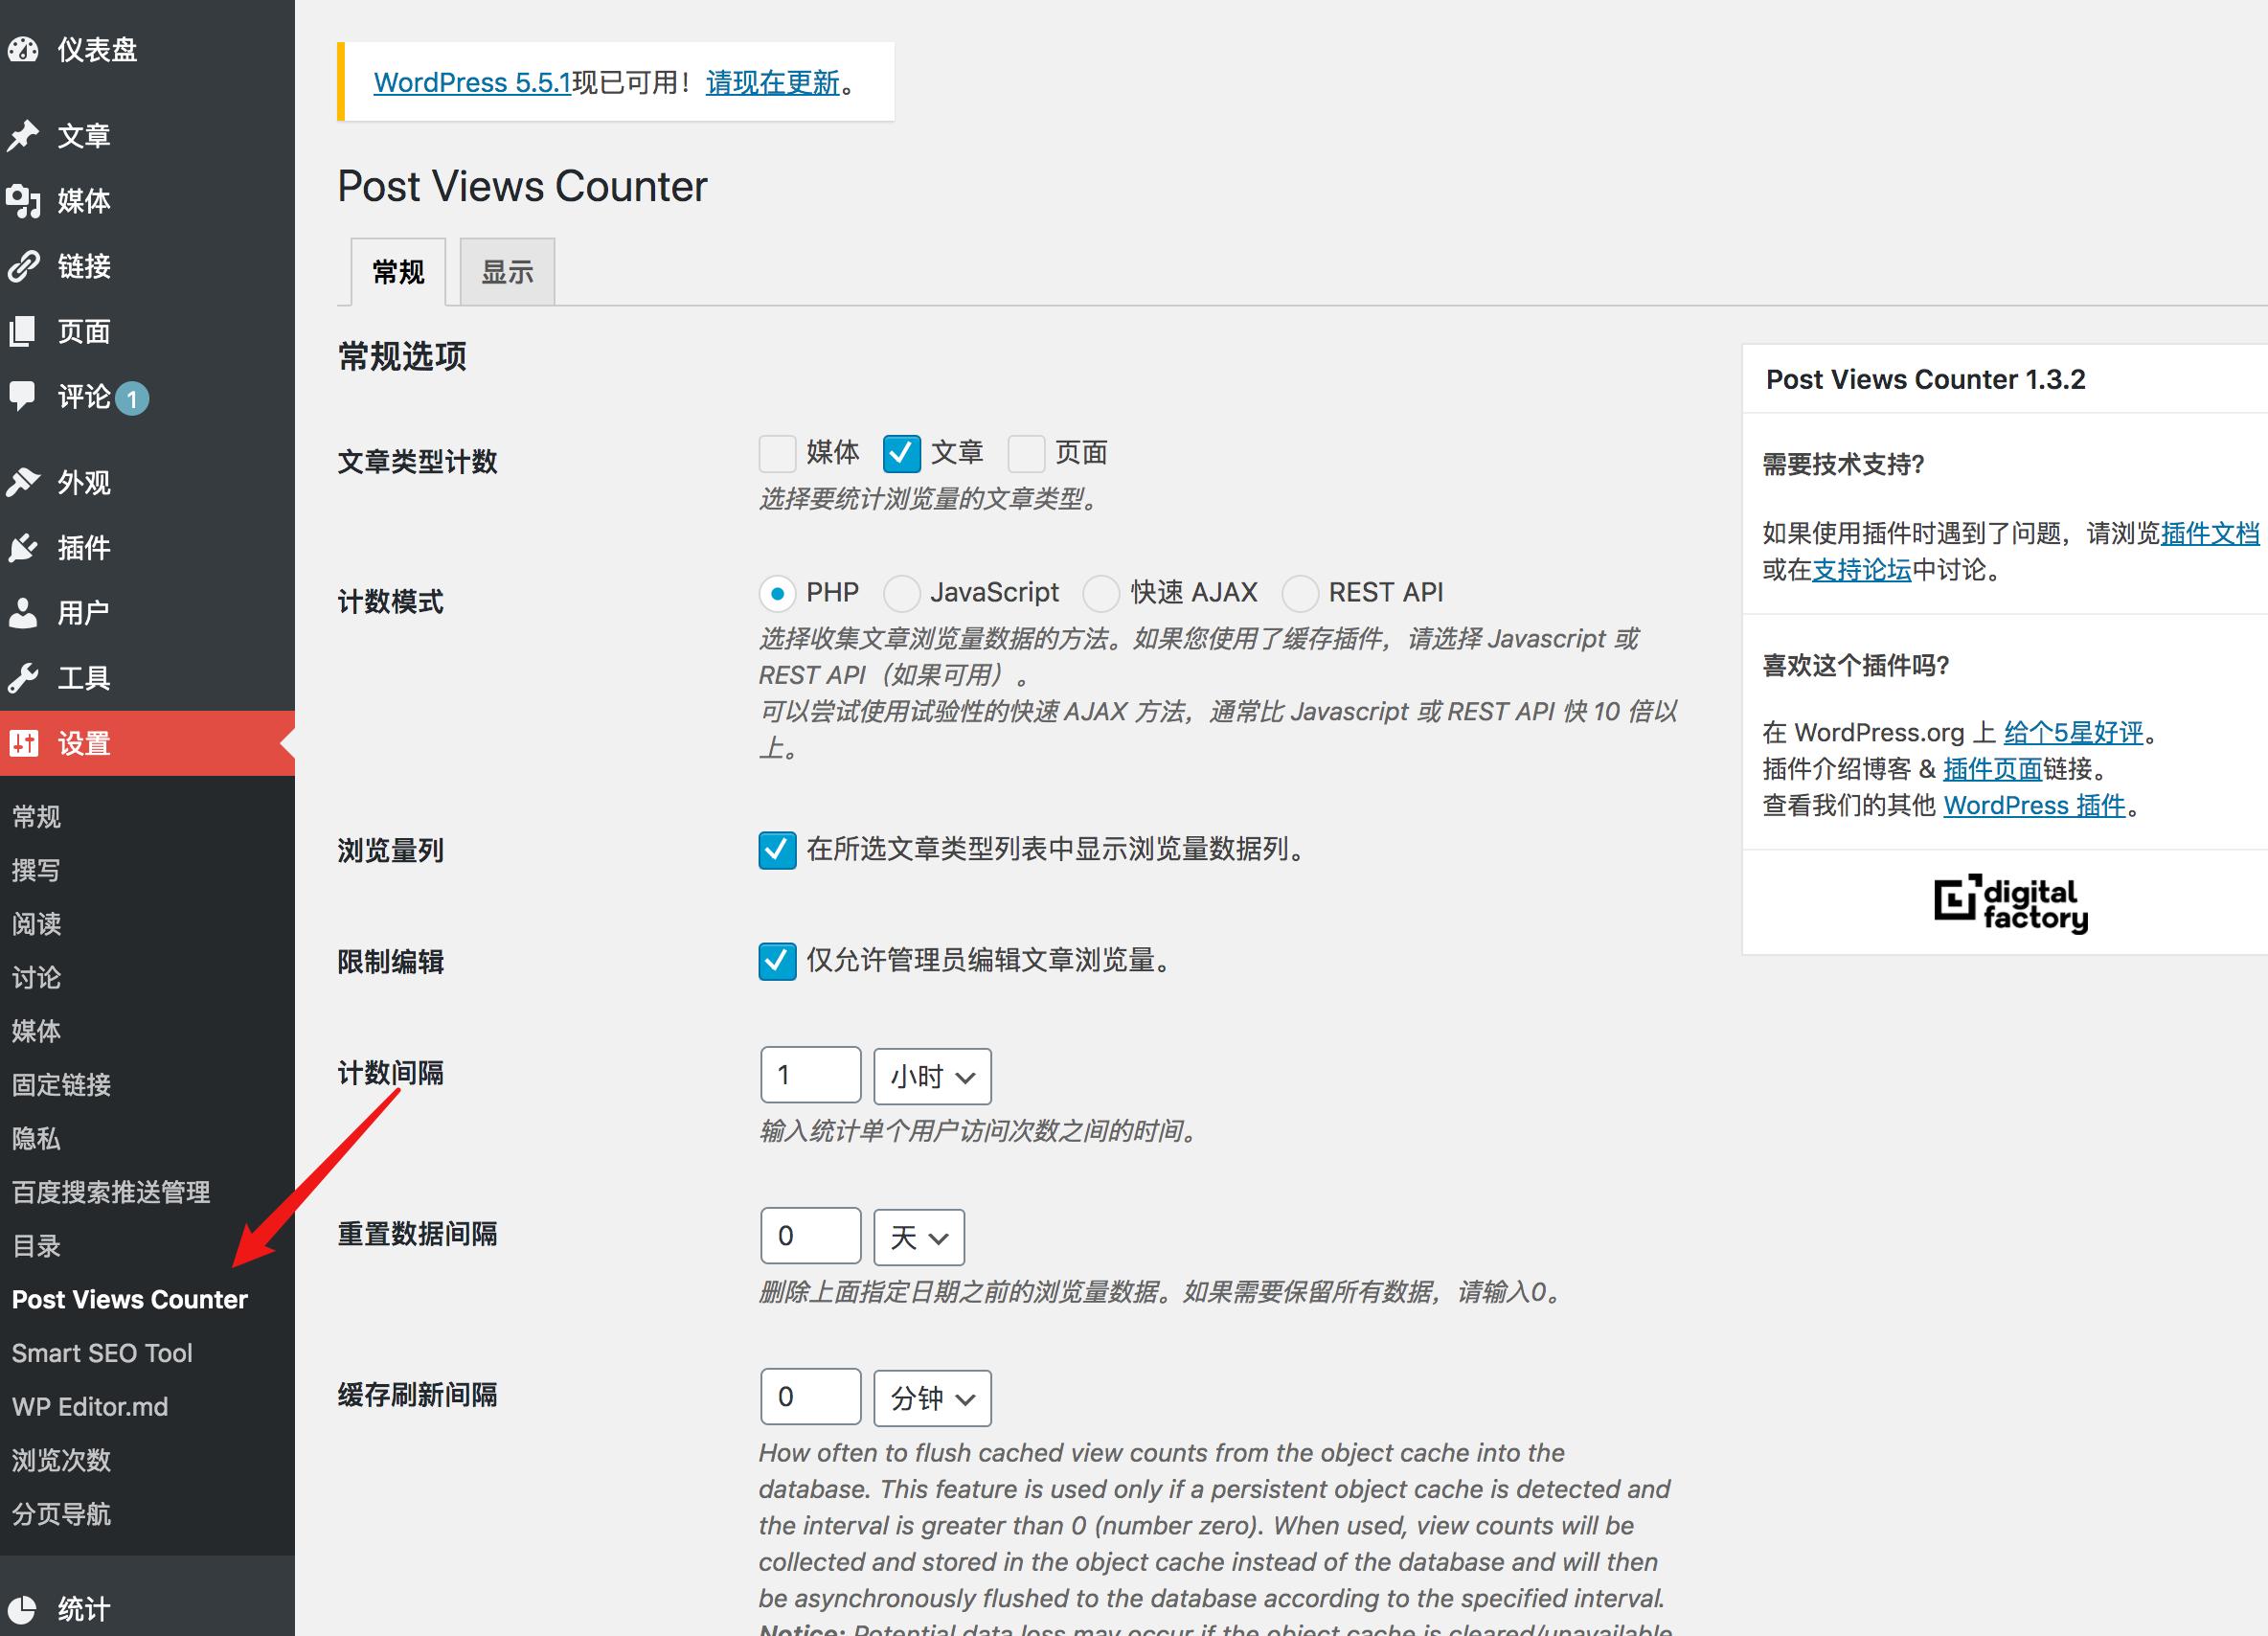This screenshot has width=2268, height=1636.
Task: Open the 小时 time unit dropdown
Action: [931, 1076]
